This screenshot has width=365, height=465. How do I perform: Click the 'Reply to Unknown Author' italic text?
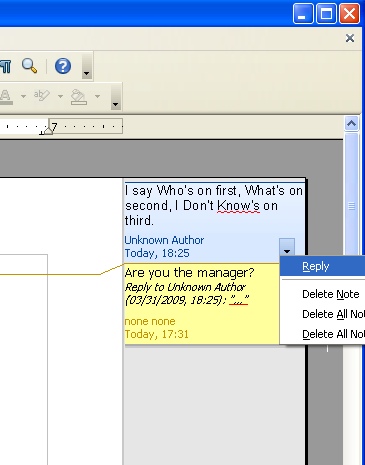[x=185, y=287]
